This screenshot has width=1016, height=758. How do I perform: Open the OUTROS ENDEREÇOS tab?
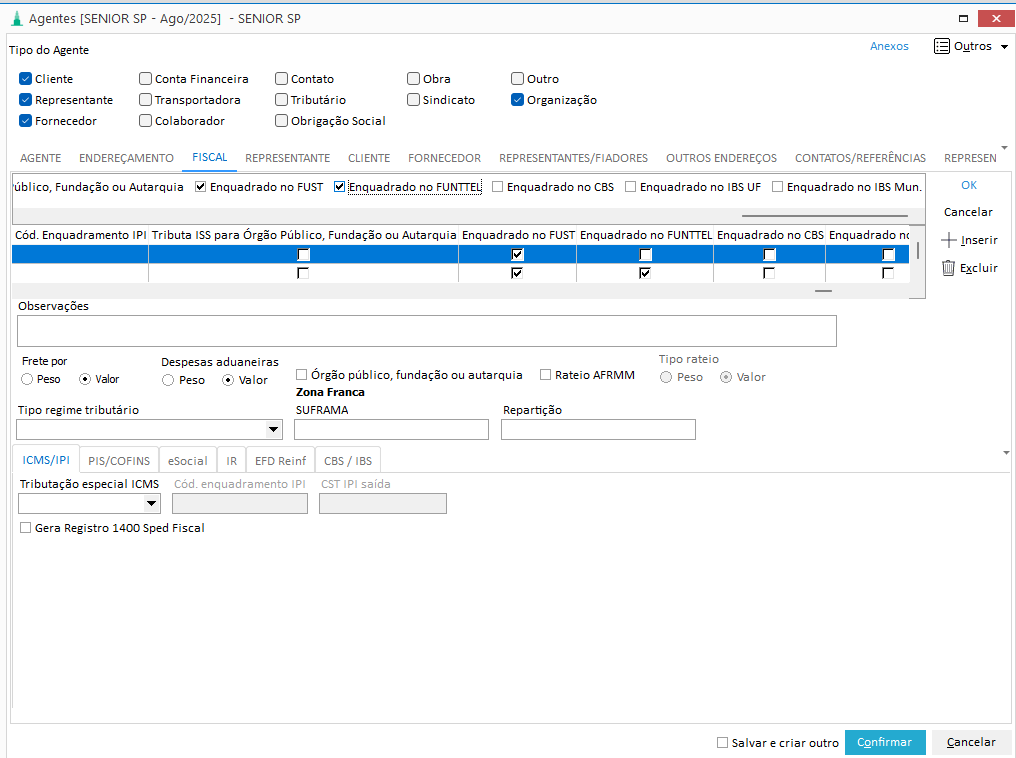(721, 158)
